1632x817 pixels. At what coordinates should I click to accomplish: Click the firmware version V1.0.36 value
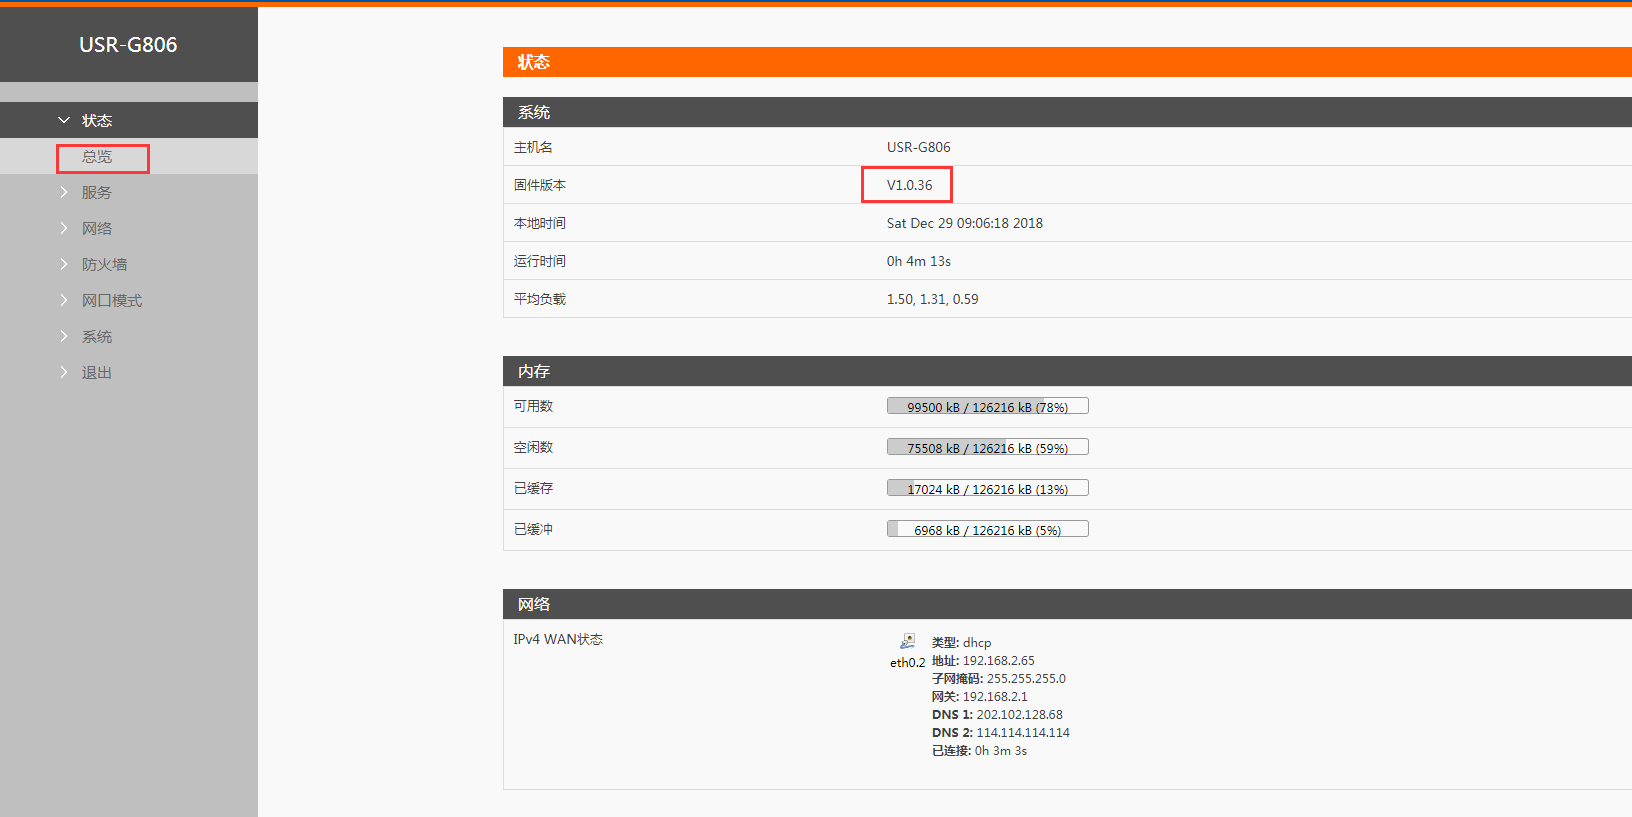coord(909,185)
